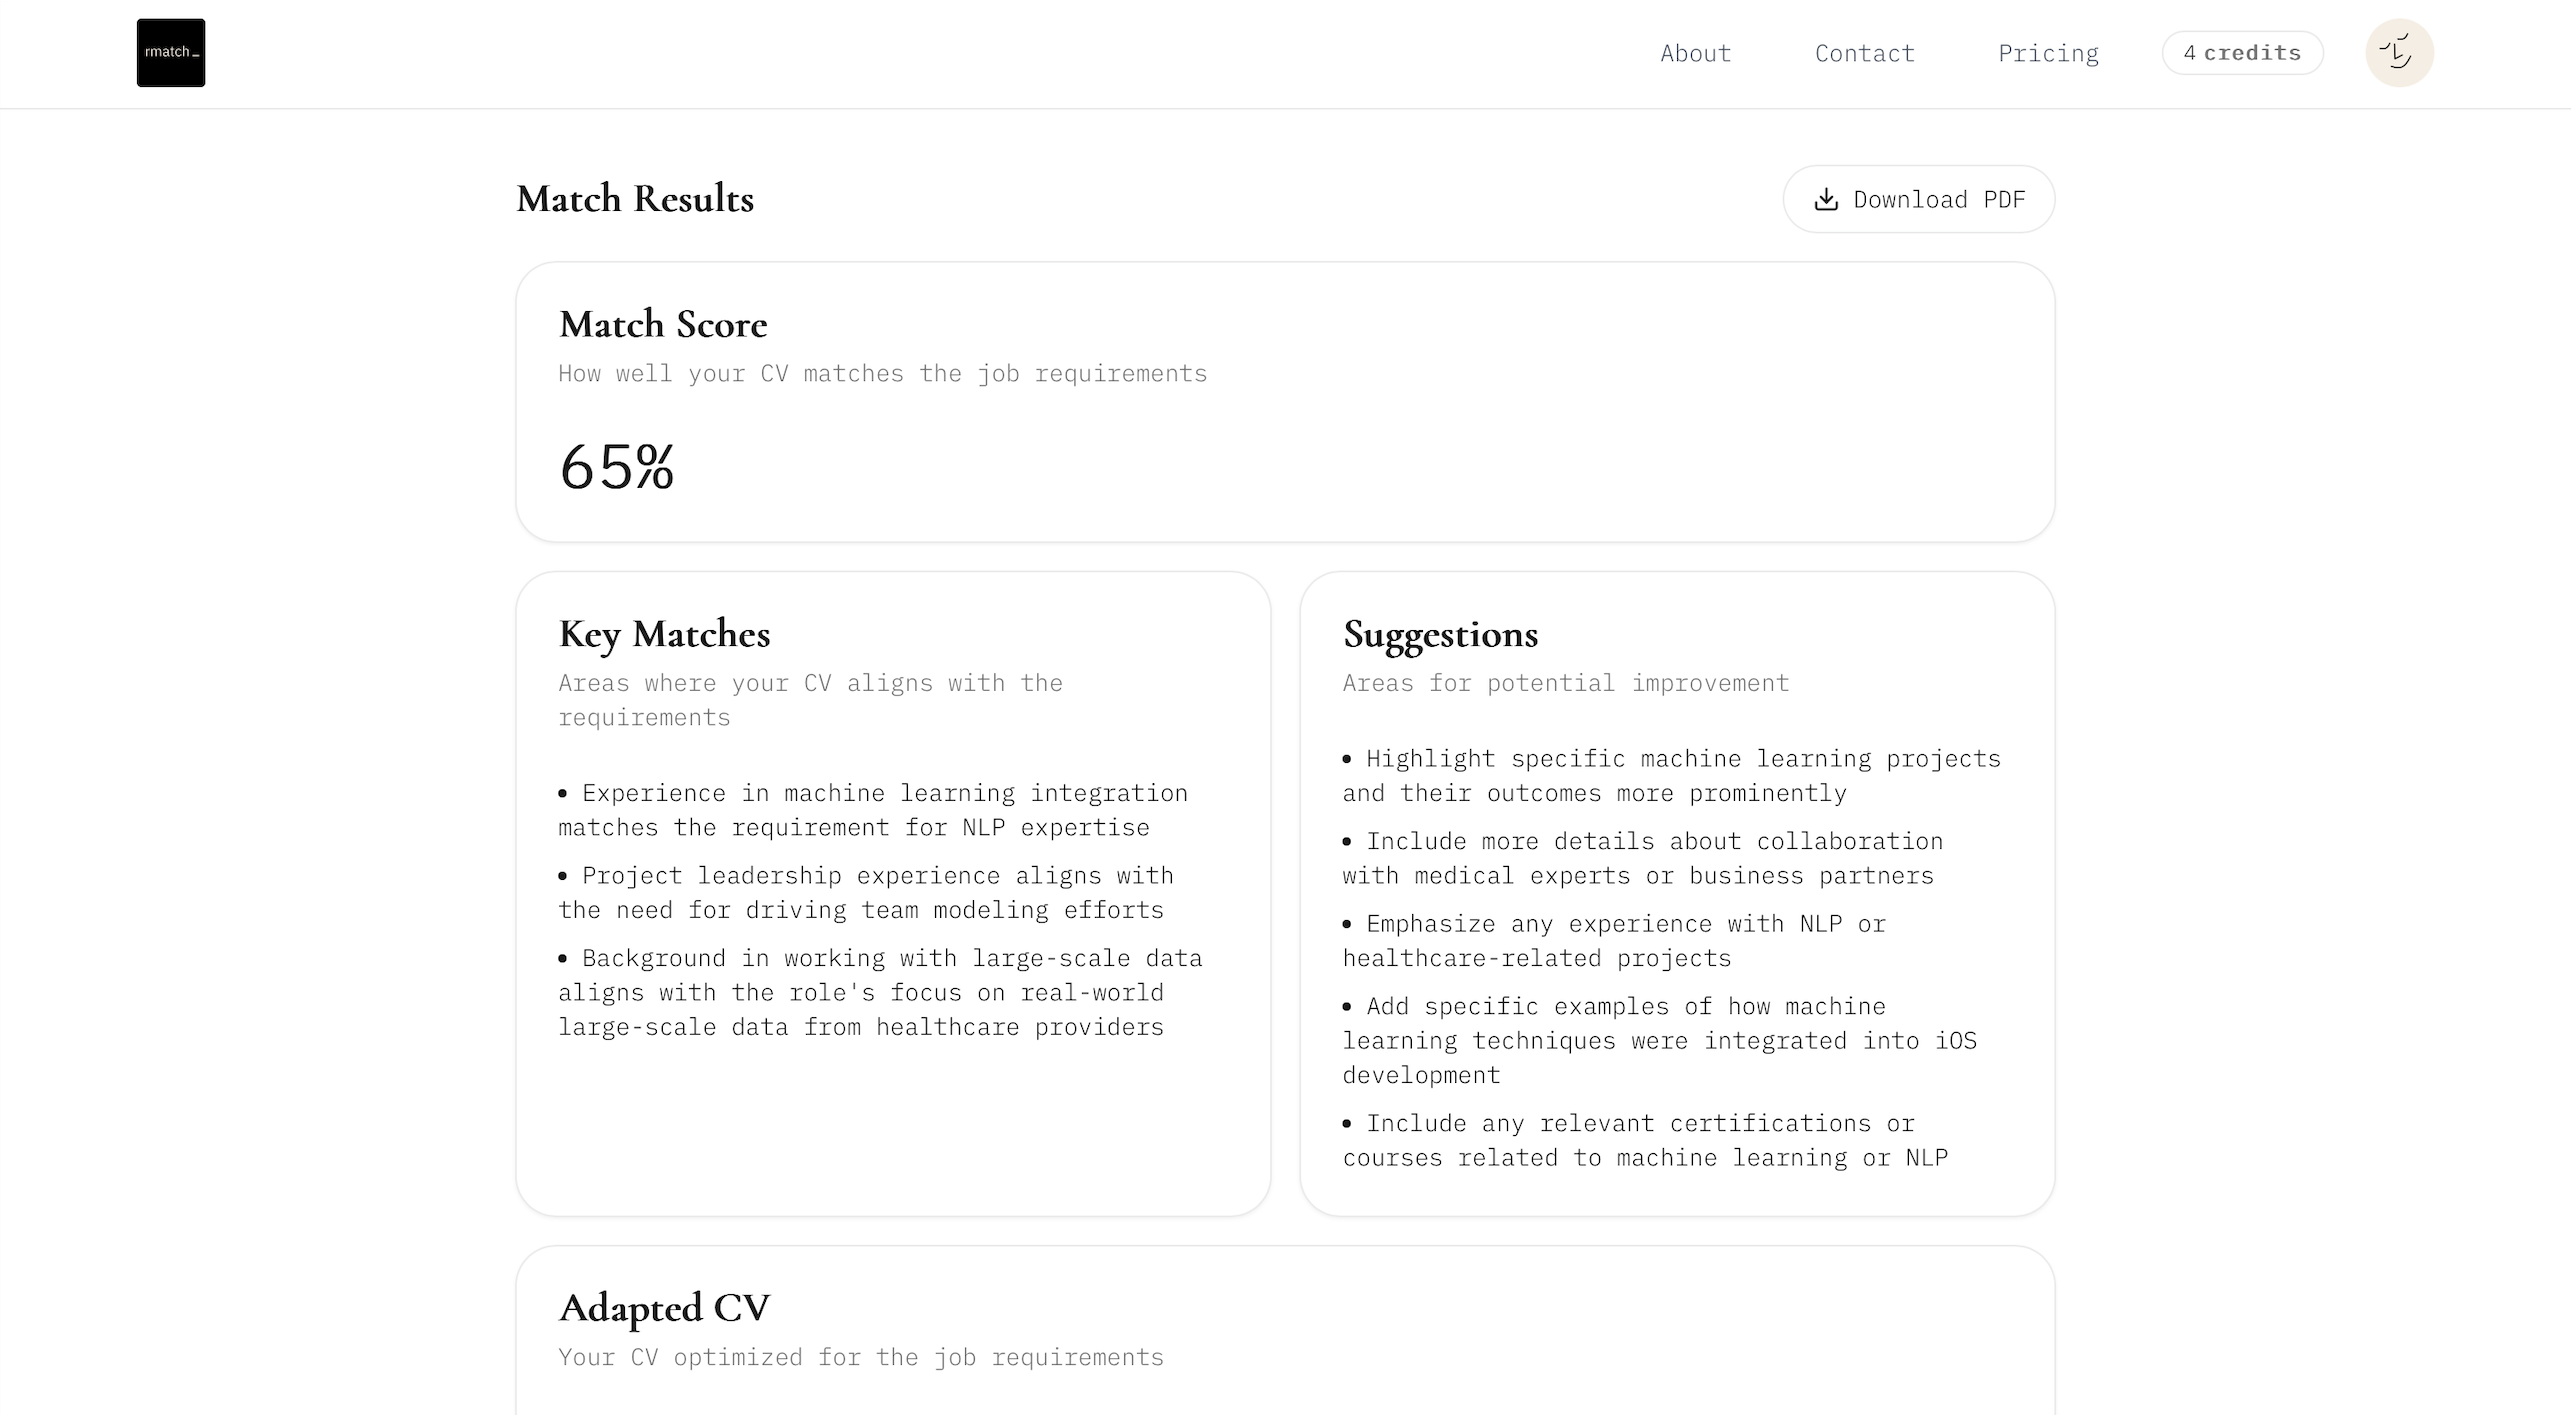The image size is (2571, 1415).
Task: Click the suggestion about relevant certifications or courses
Action: coord(1645,1140)
